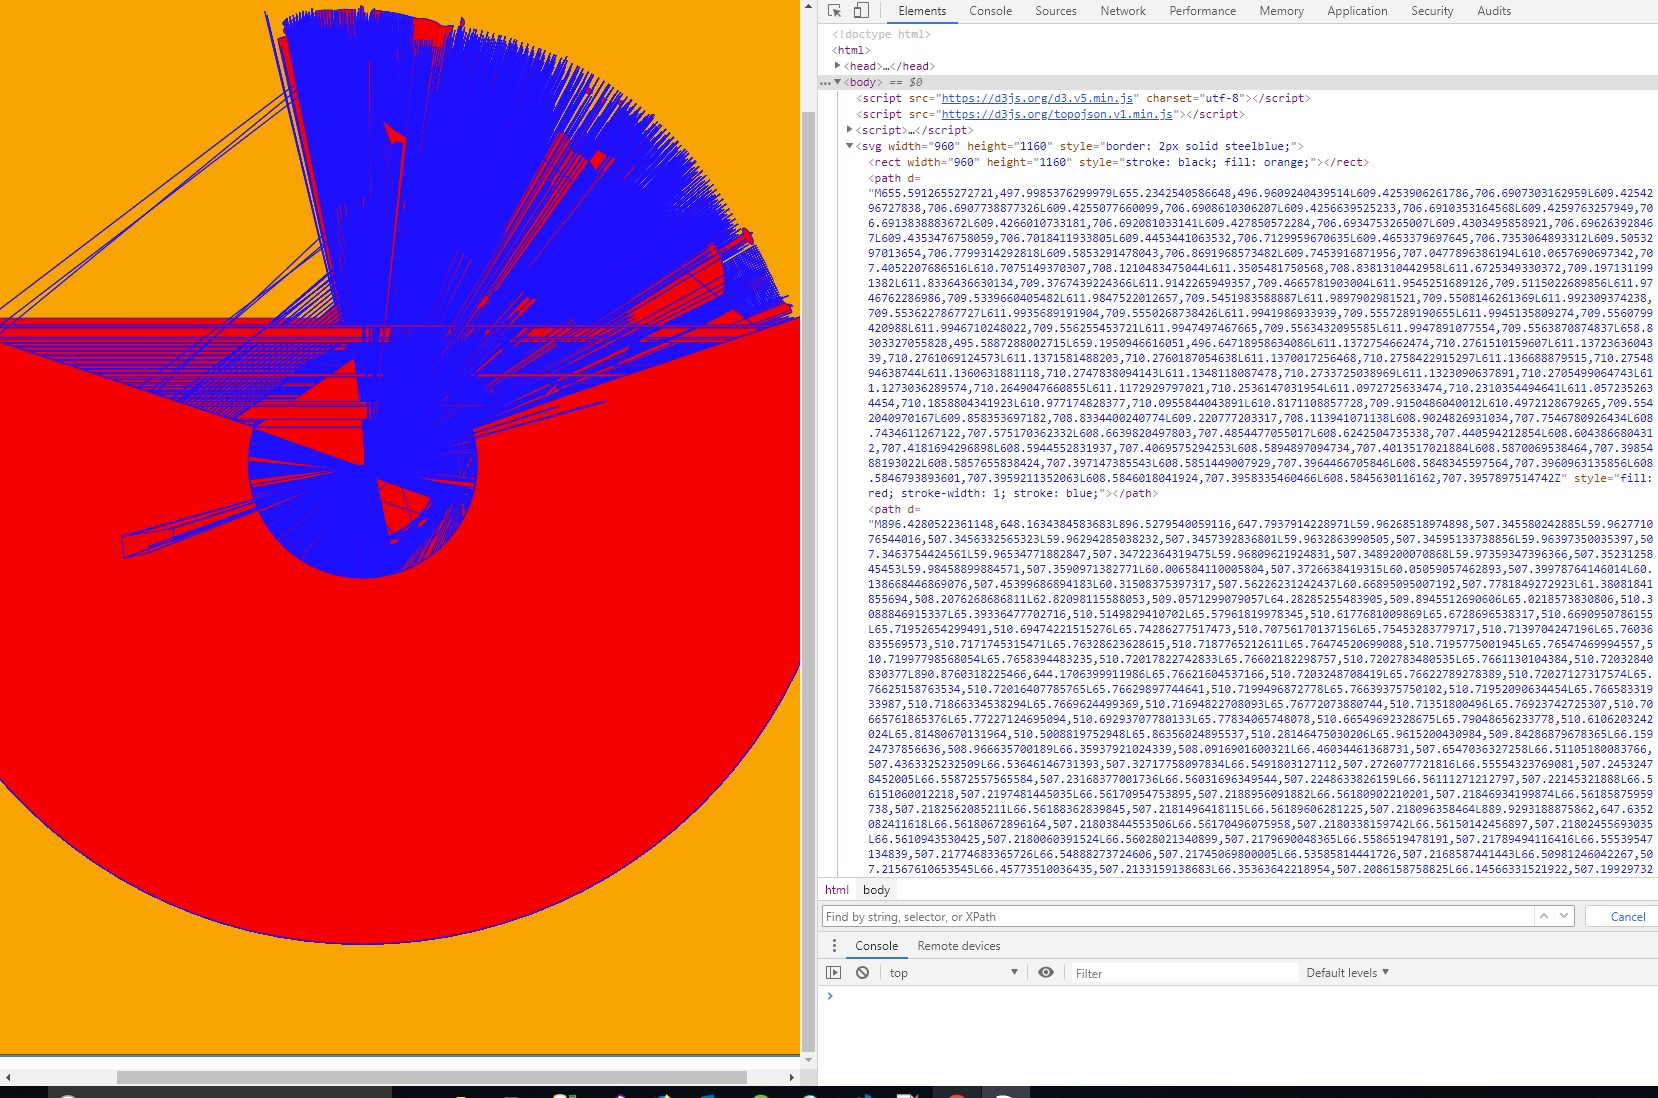Expand the head element node

point(838,66)
